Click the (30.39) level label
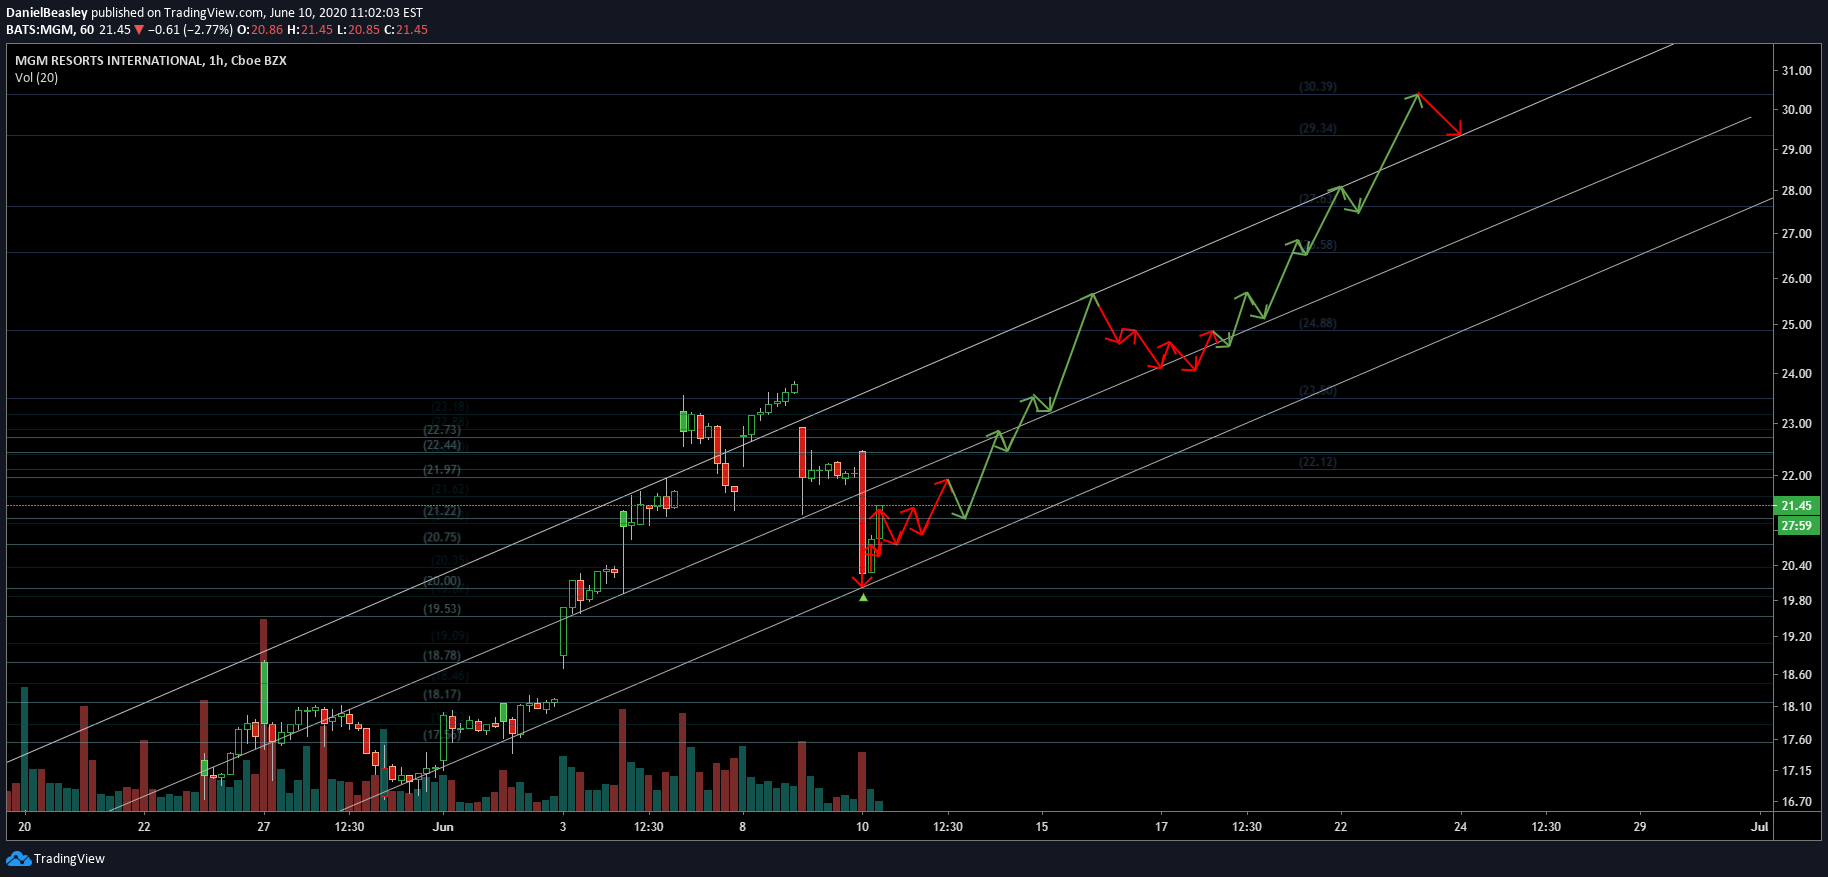 (1318, 87)
